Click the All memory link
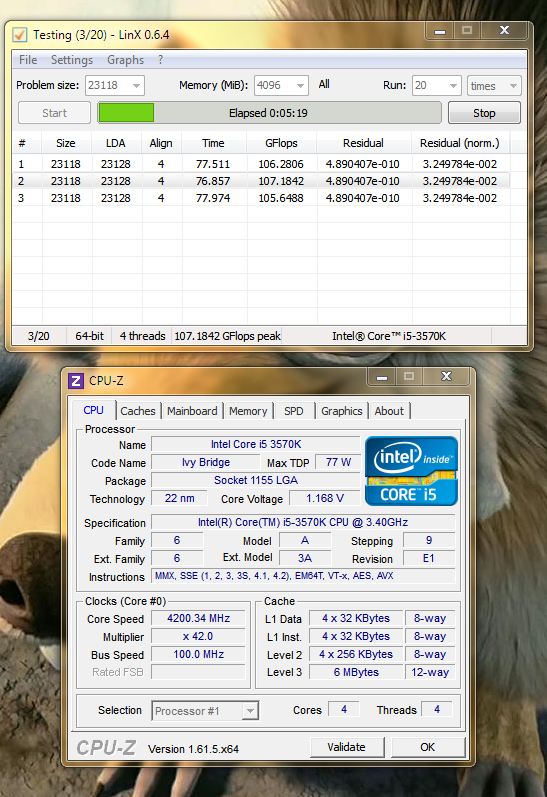 324,84
